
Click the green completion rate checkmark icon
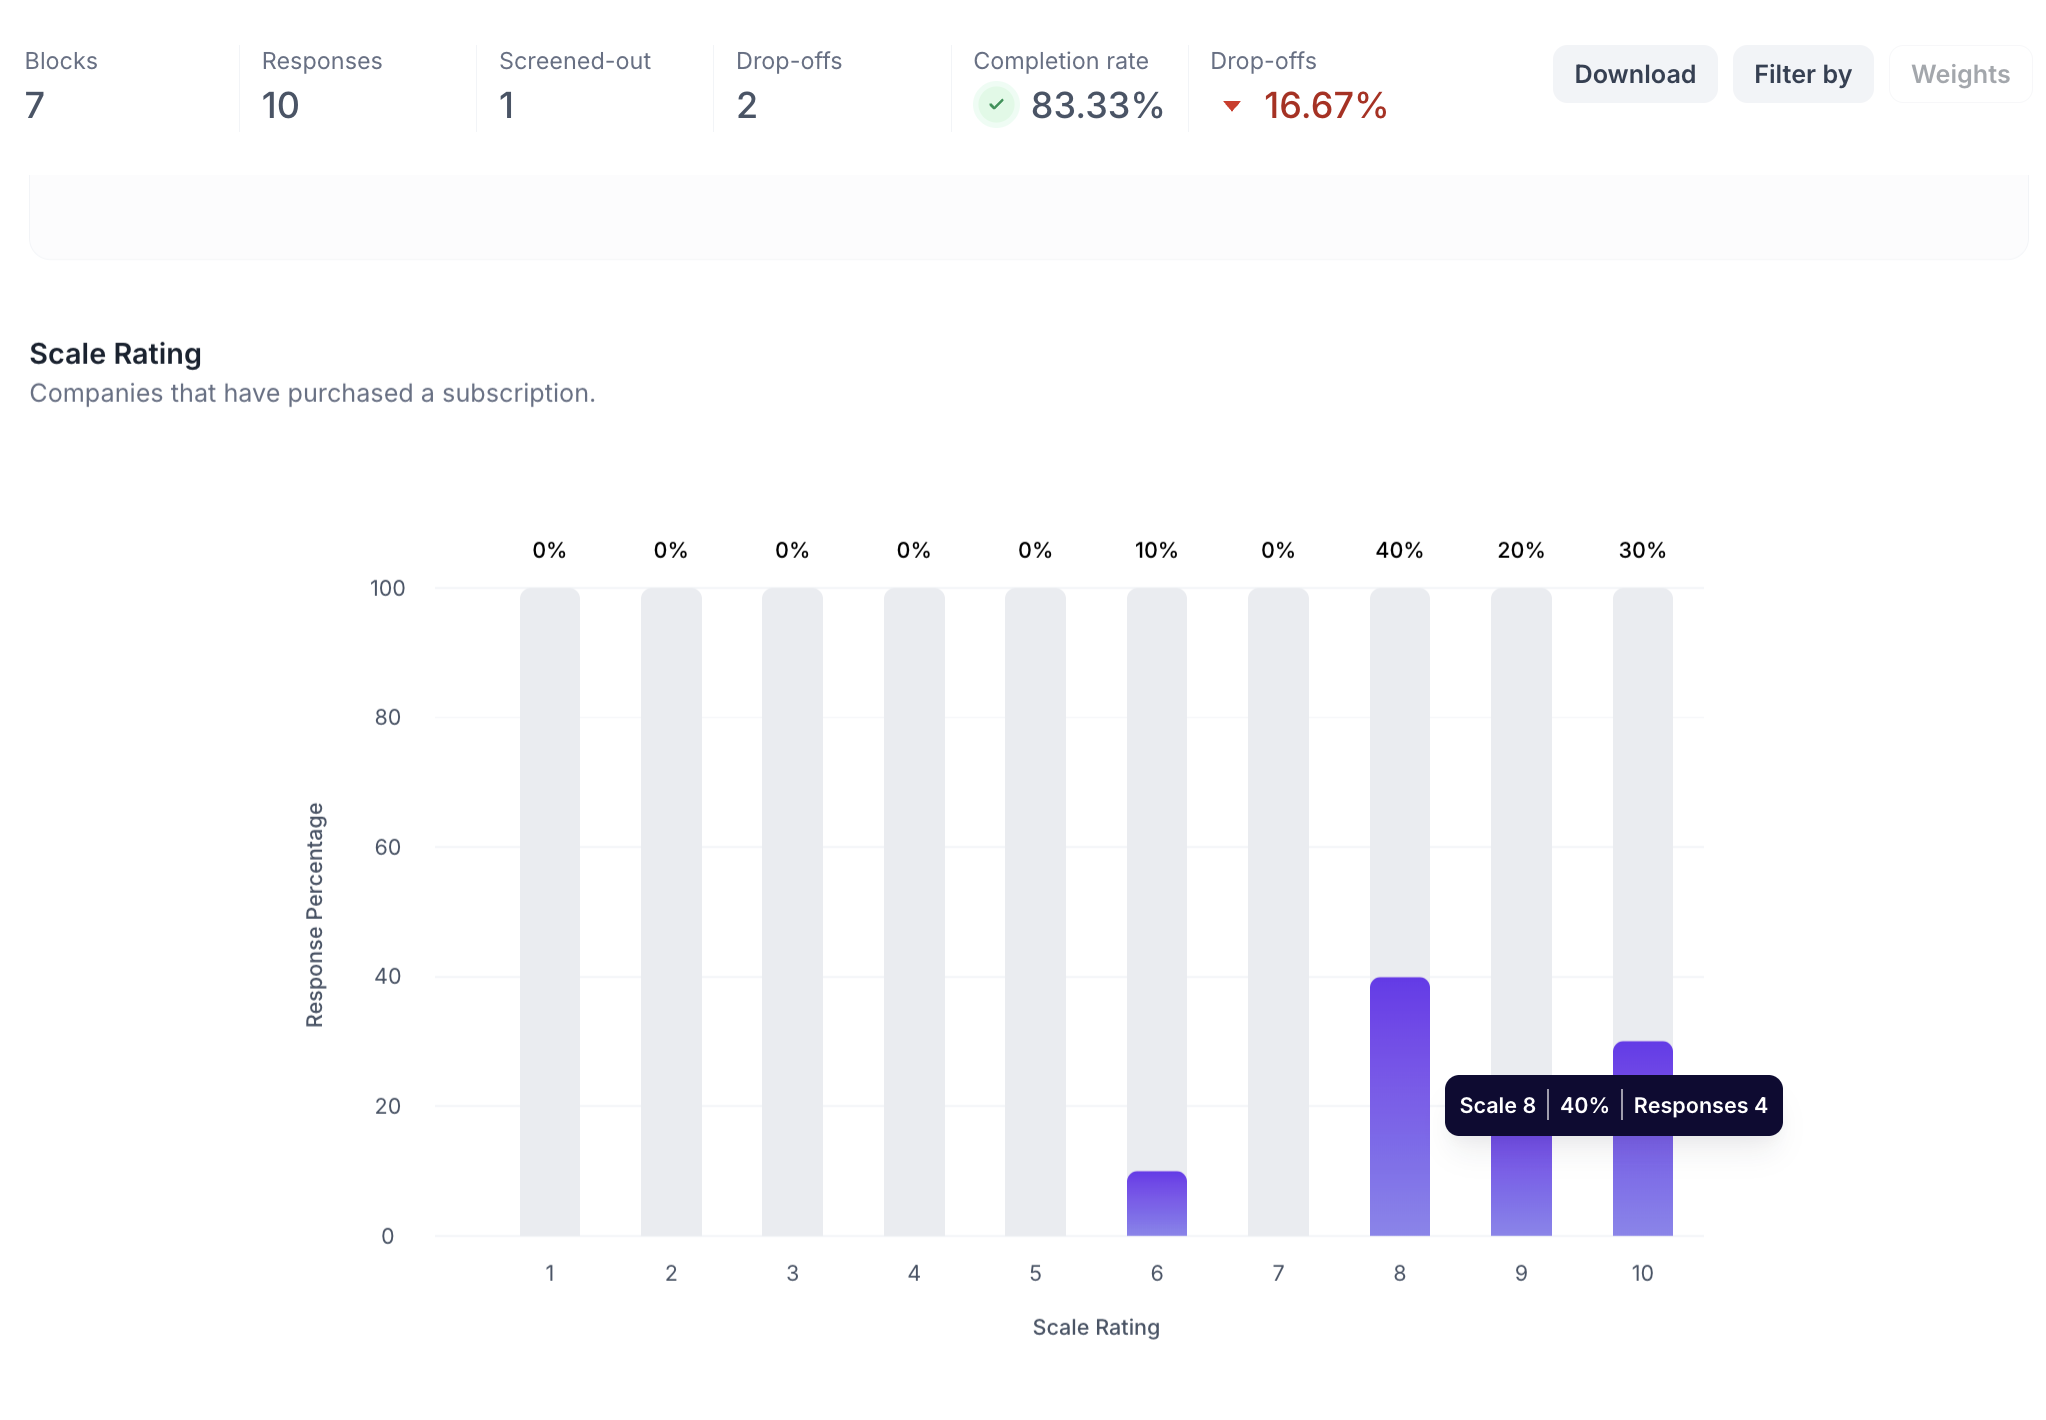[995, 105]
